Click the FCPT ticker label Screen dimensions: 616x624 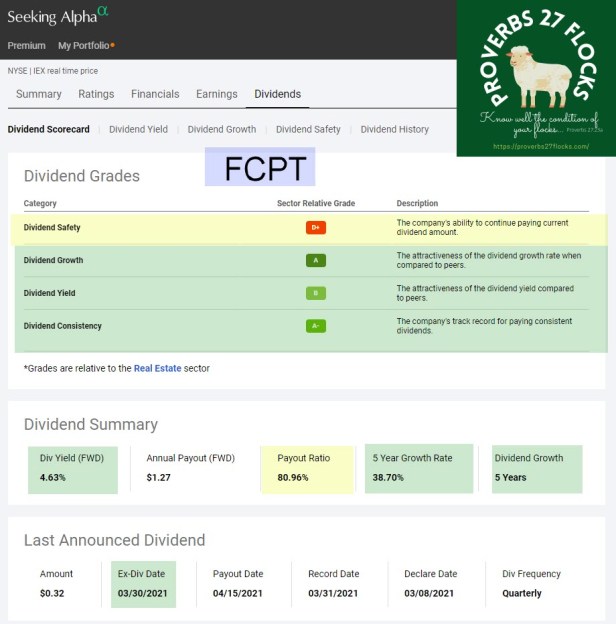pos(260,167)
